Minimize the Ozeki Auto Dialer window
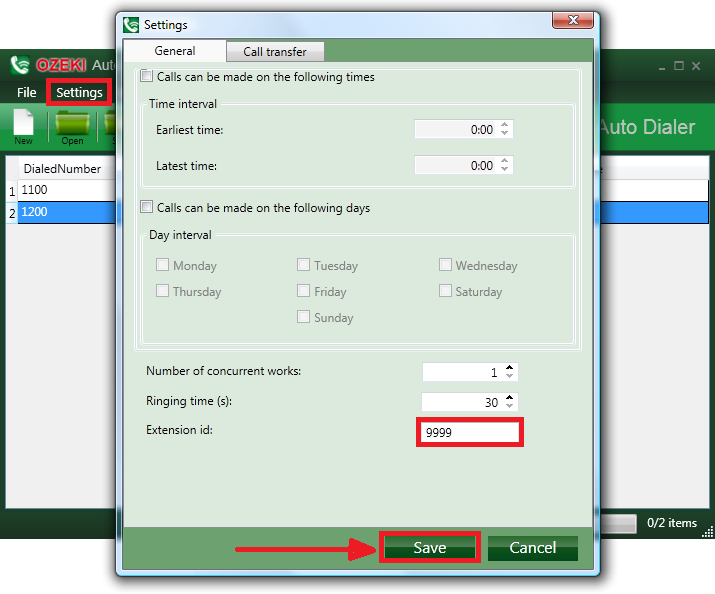This screenshot has height=594, width=715. [x=662, y=67]
